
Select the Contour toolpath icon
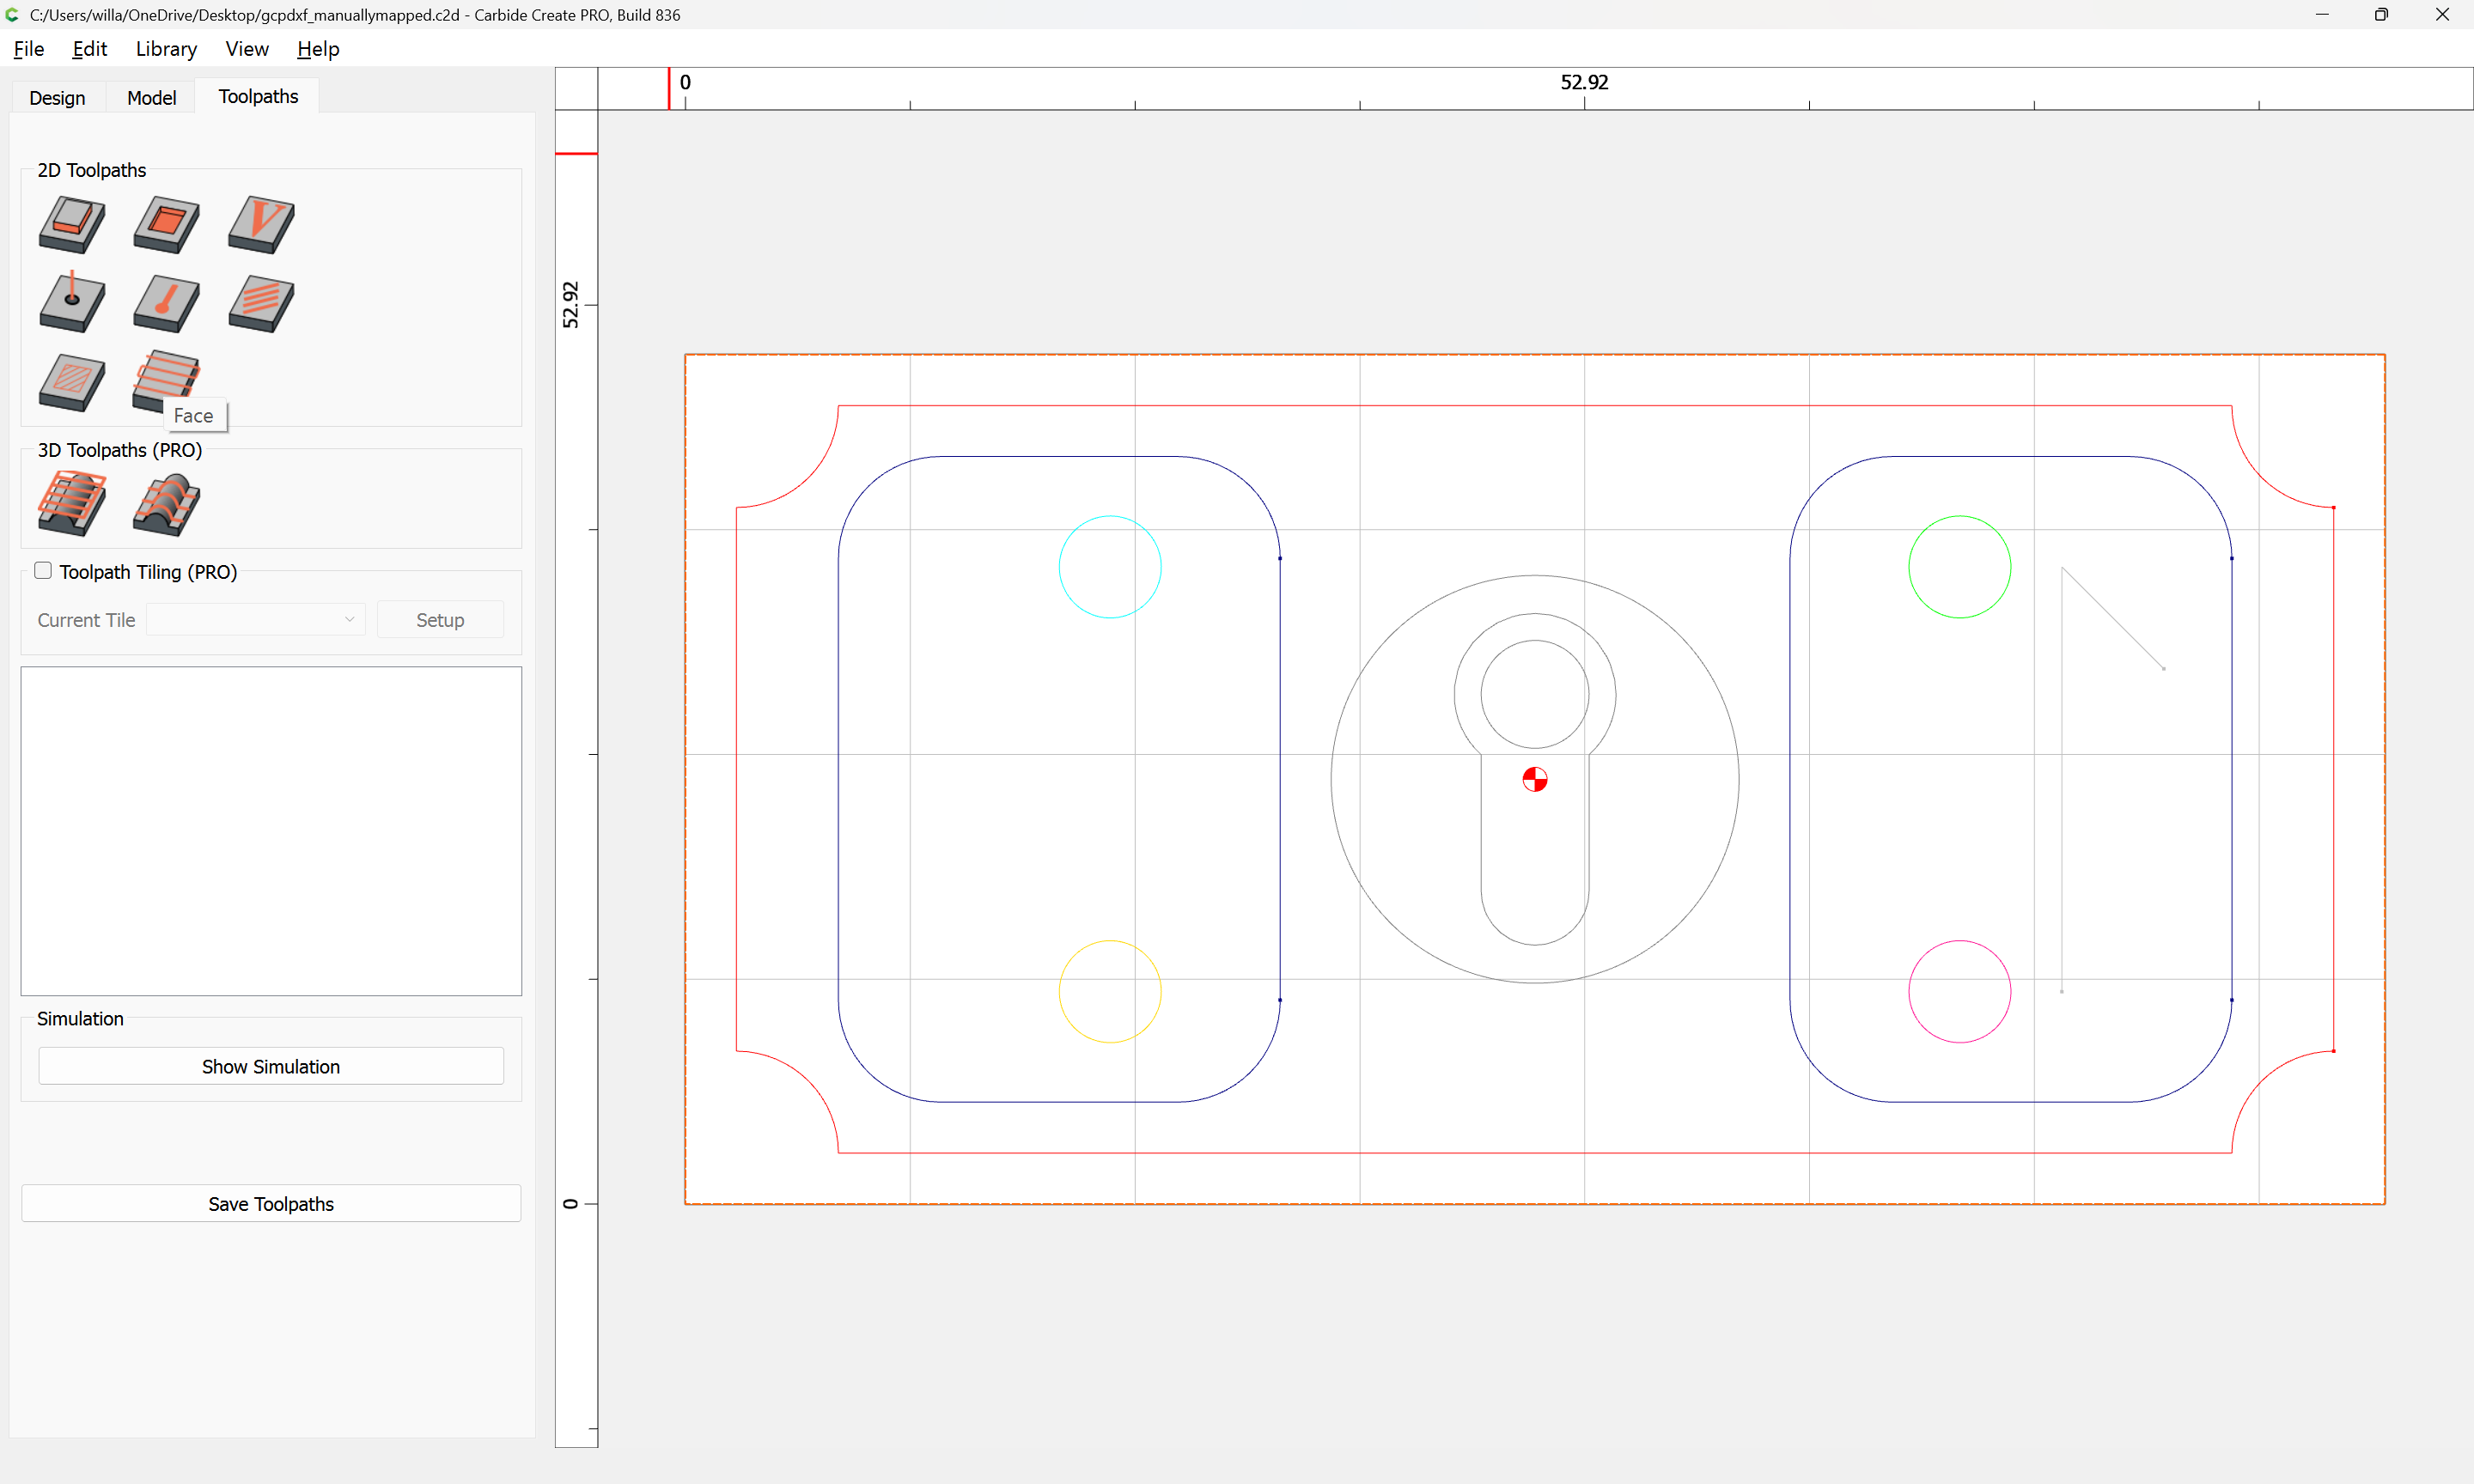[71, 224]
